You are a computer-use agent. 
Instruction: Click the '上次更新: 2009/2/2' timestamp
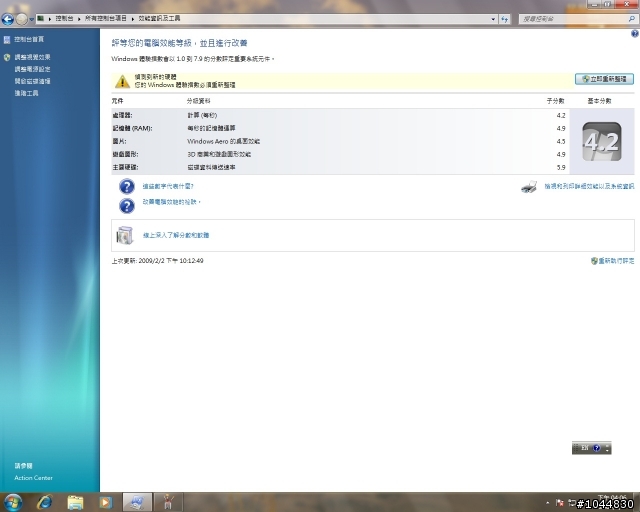(x=158, y=261)
